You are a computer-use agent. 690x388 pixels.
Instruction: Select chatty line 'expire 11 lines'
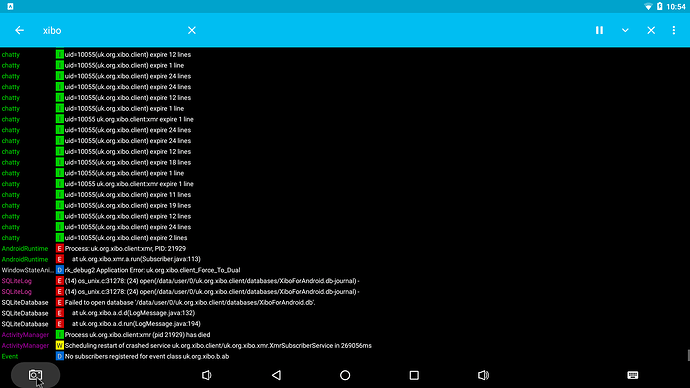tap(128, 194)
